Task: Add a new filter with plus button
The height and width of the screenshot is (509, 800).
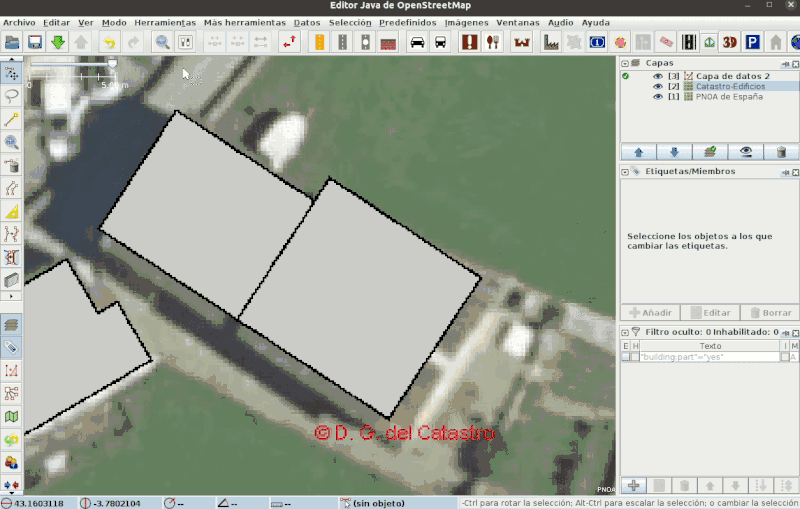Action: coord(633,486)
